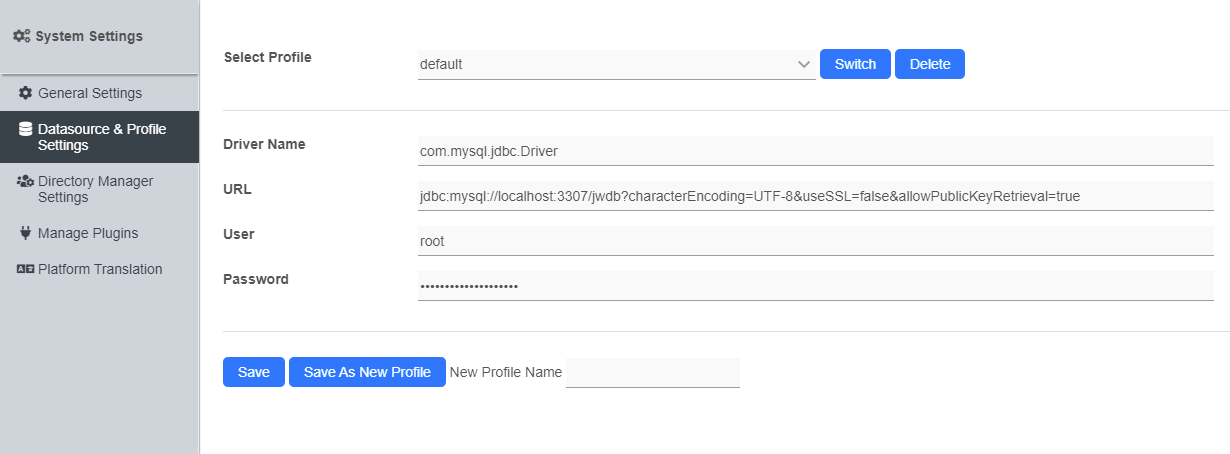1230x454 pixels.
Task: Click the New Profile Name field
Action: point(652,373)
